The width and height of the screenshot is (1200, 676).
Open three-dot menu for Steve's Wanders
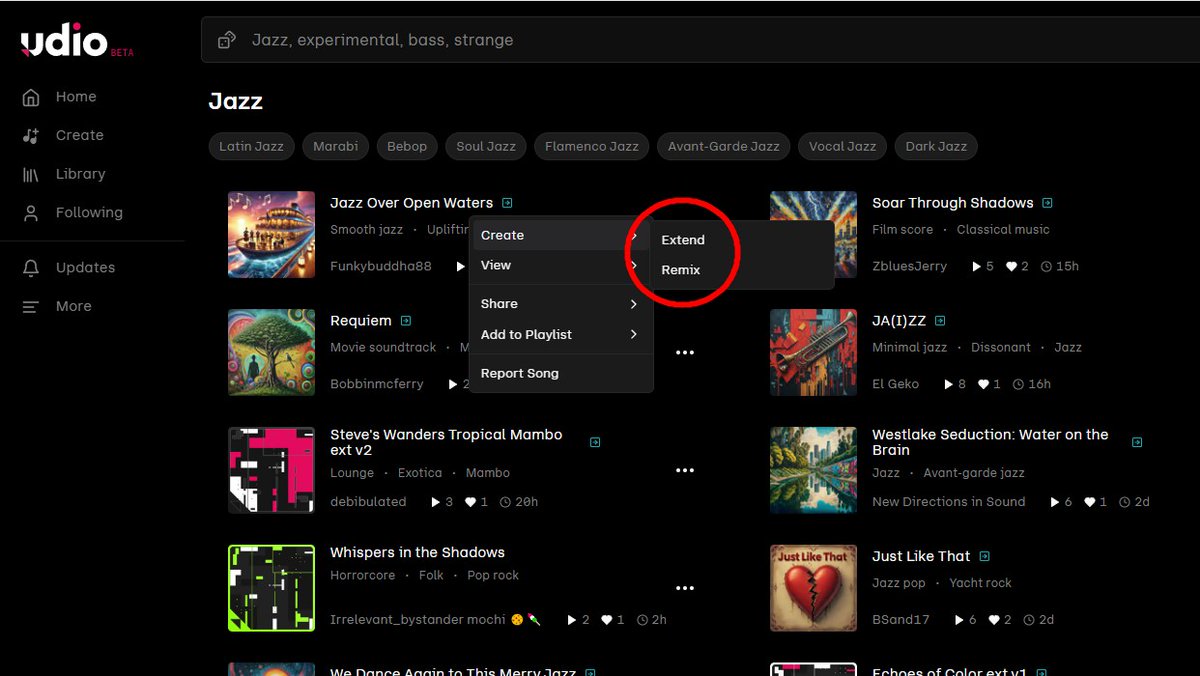685,470
